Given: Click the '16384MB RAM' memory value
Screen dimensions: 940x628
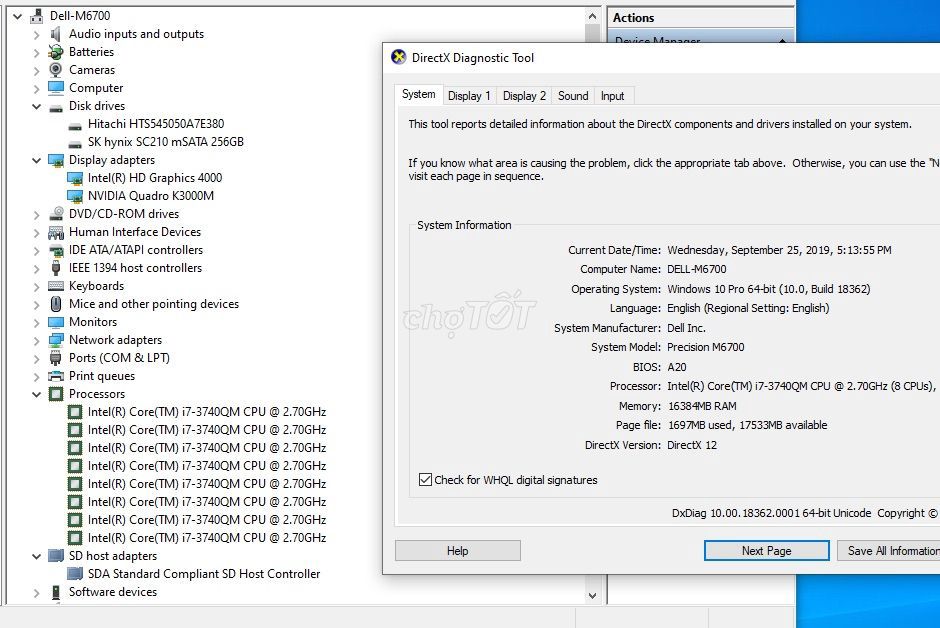Looking at the screenshot, I should (x=702, y=406).
